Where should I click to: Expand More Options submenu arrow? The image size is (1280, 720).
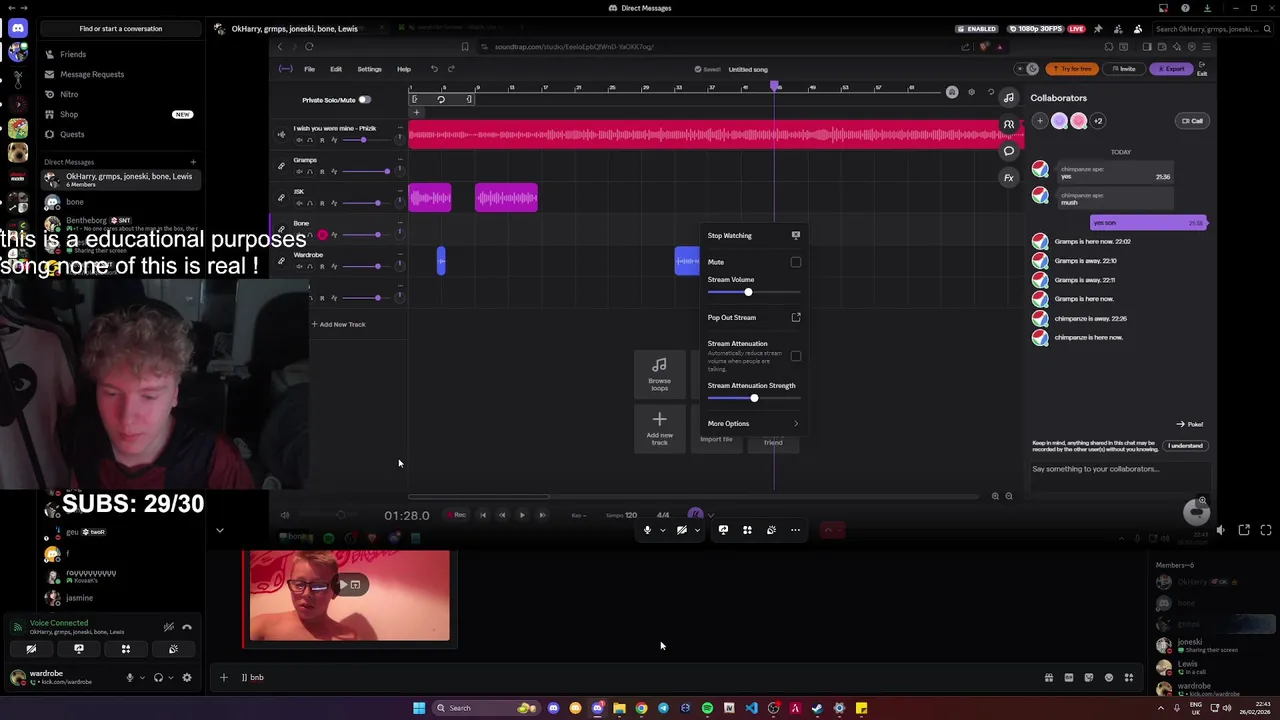(x=796, y=424)
